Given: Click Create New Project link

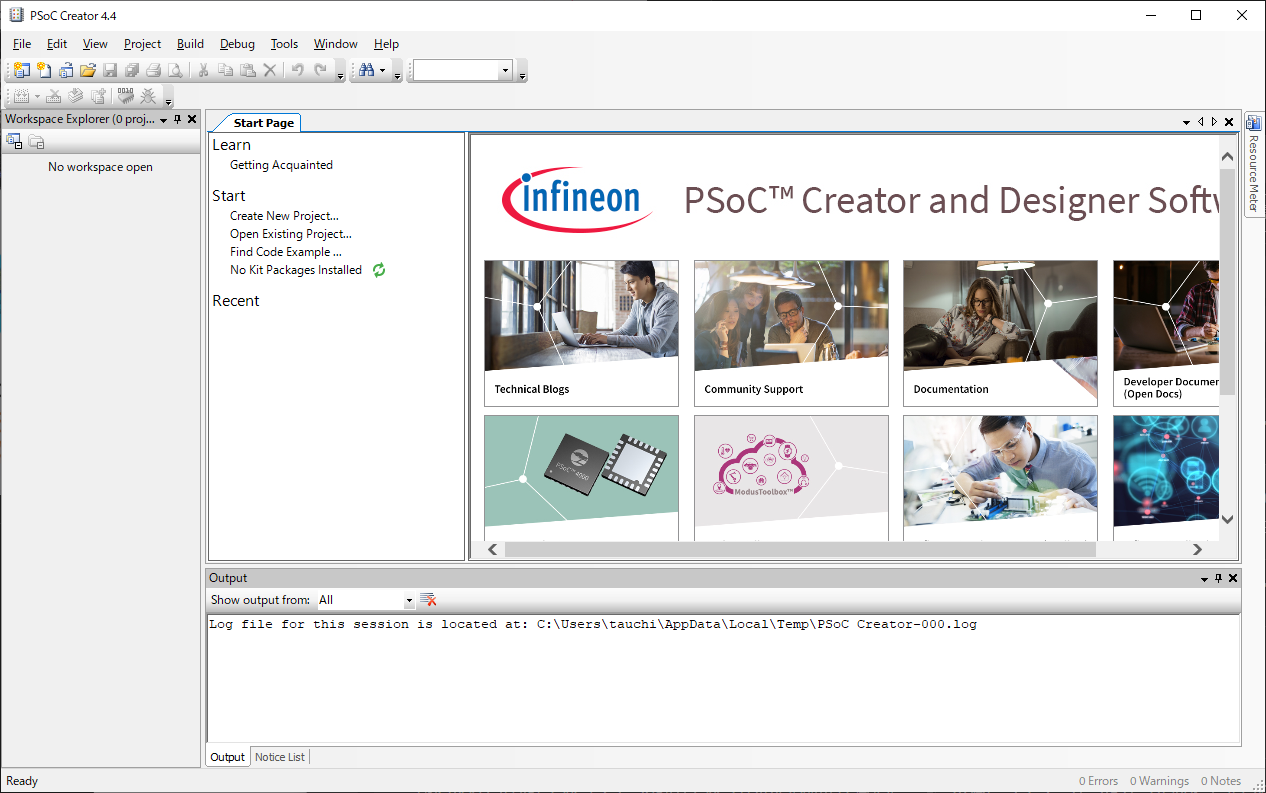Looking at the screenshot, I should [284, 216].
